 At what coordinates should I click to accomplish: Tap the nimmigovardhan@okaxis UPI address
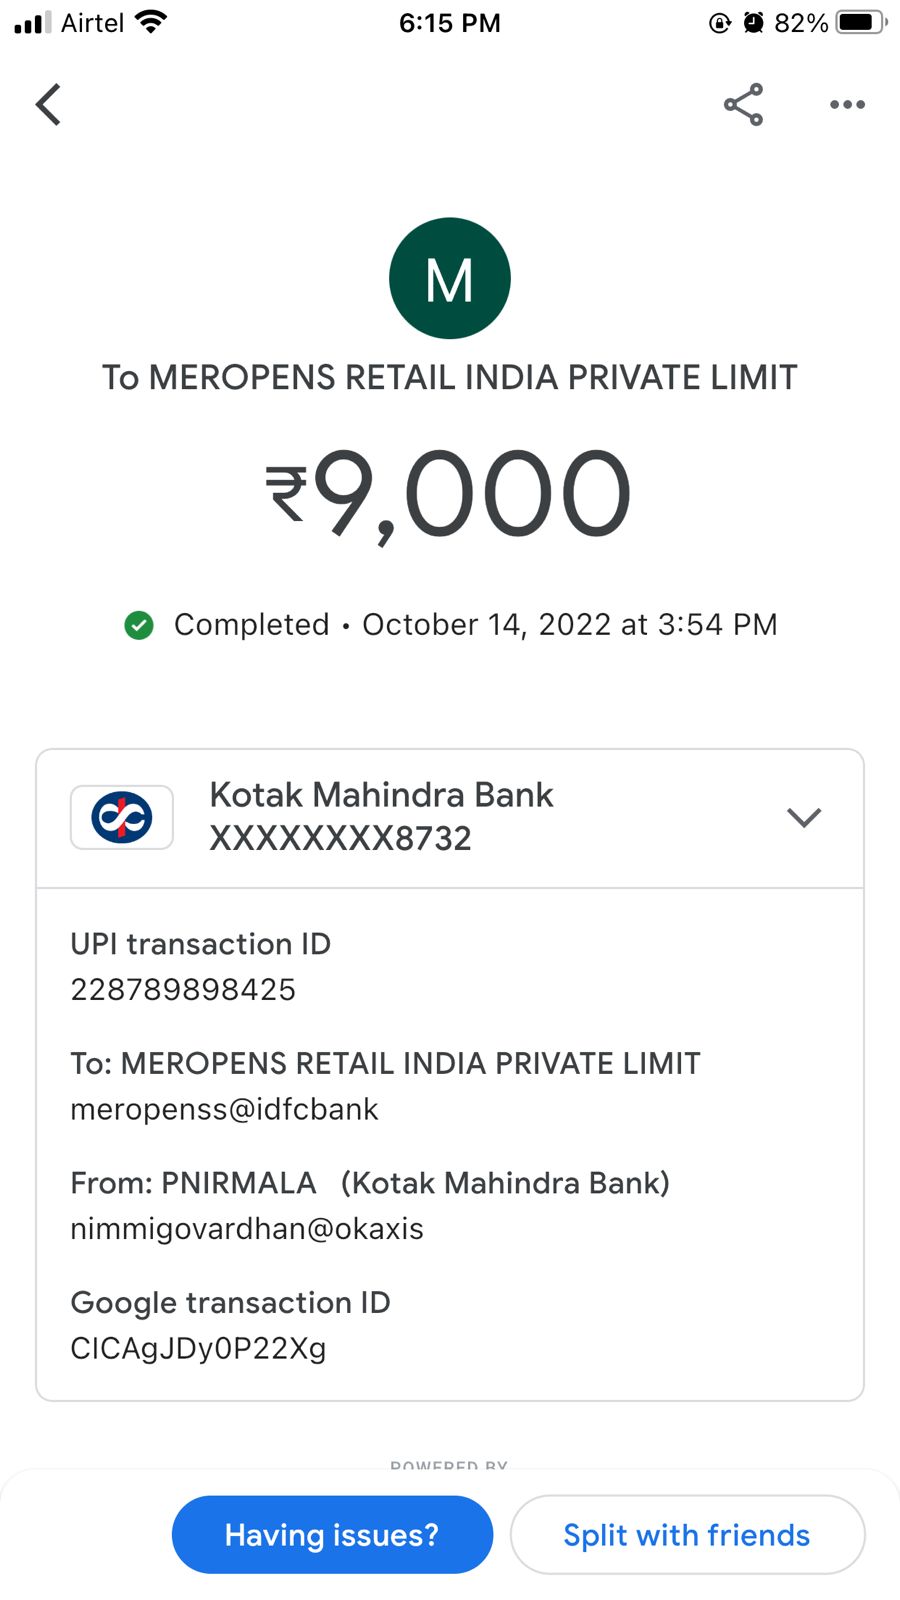coord(247,1228)
